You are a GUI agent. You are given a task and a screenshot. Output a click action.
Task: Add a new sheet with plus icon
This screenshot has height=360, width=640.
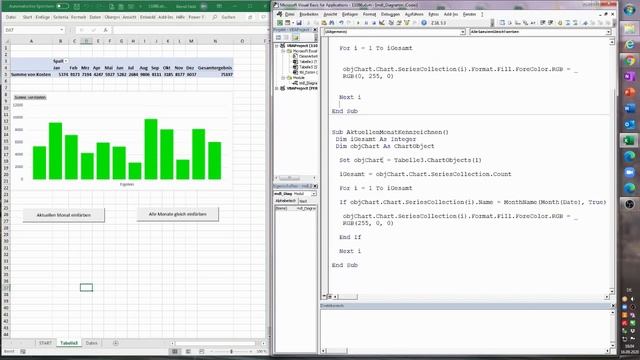click(x=116, y=343)
